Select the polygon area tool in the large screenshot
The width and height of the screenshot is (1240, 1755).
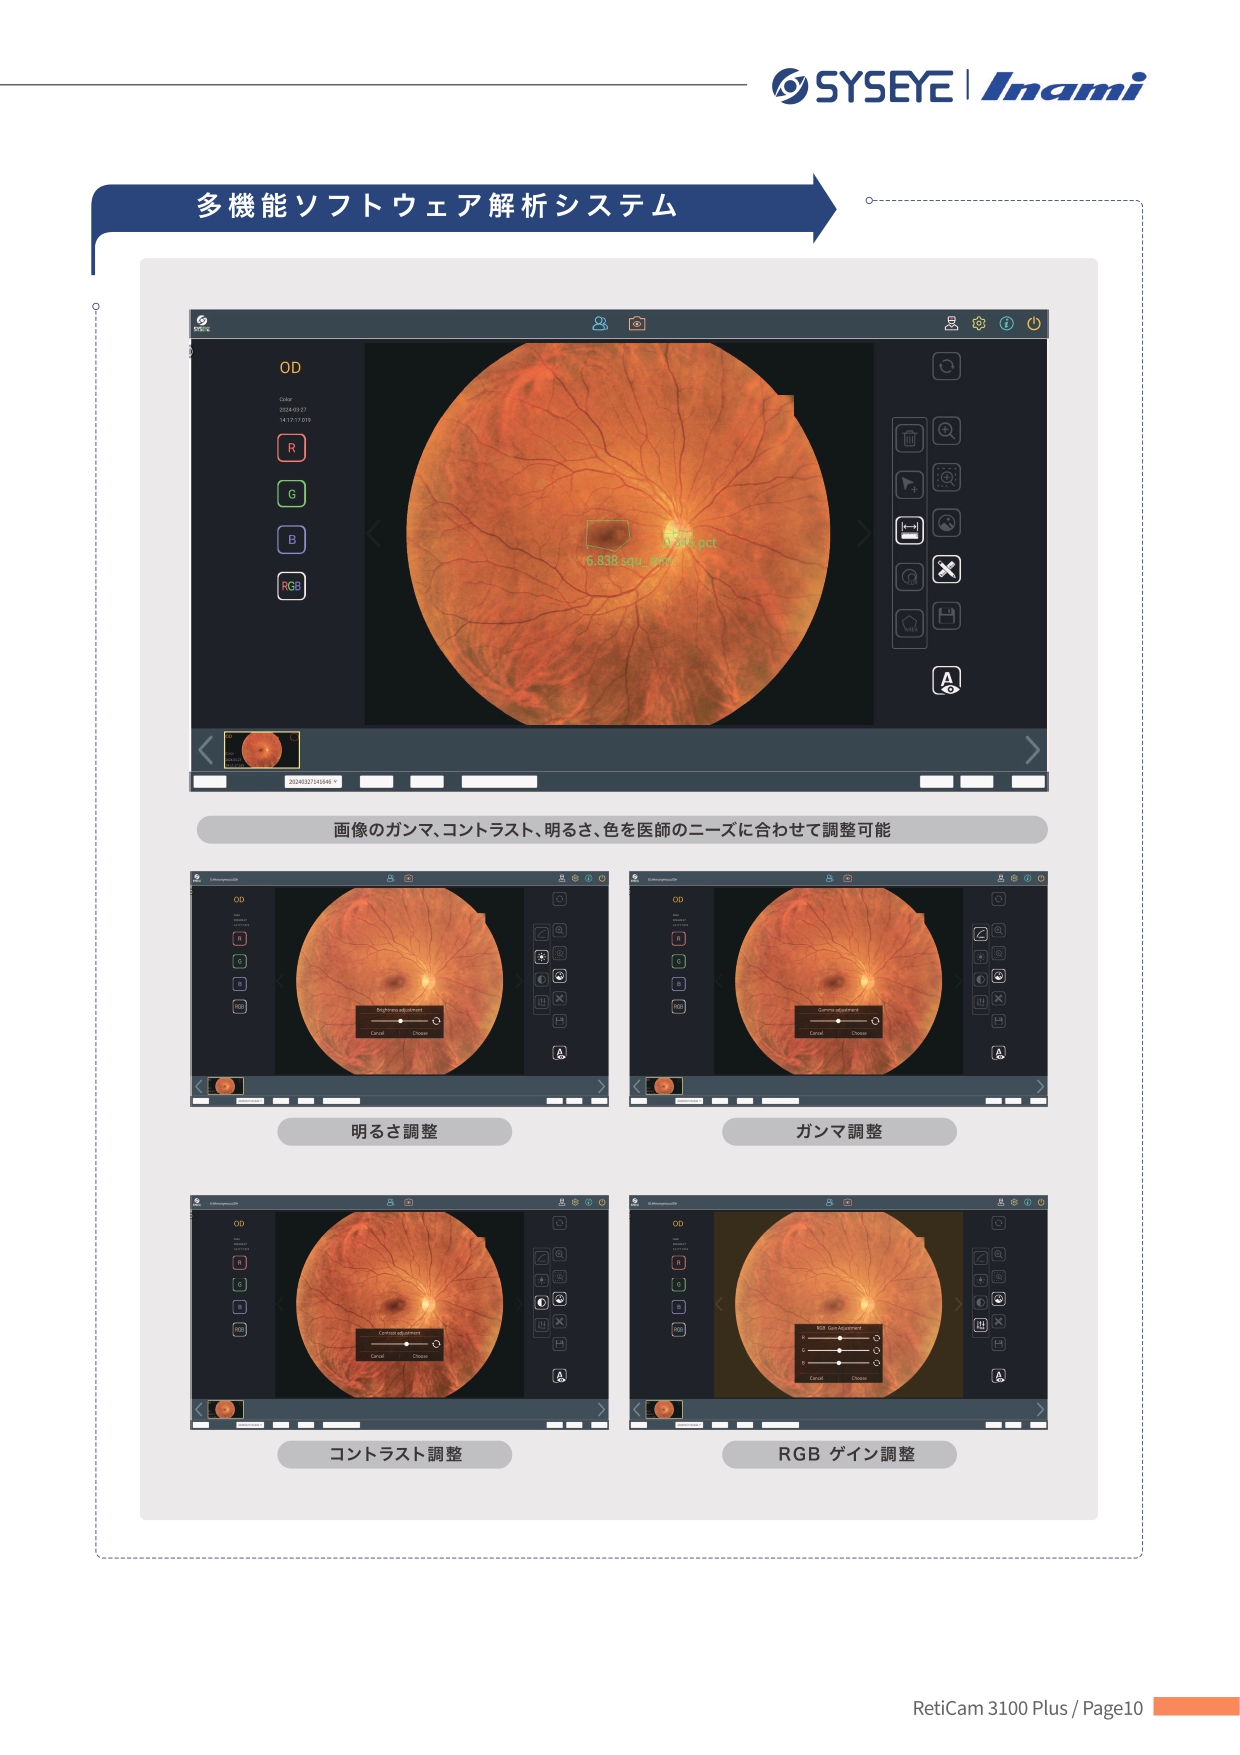[x=909, y=623]
